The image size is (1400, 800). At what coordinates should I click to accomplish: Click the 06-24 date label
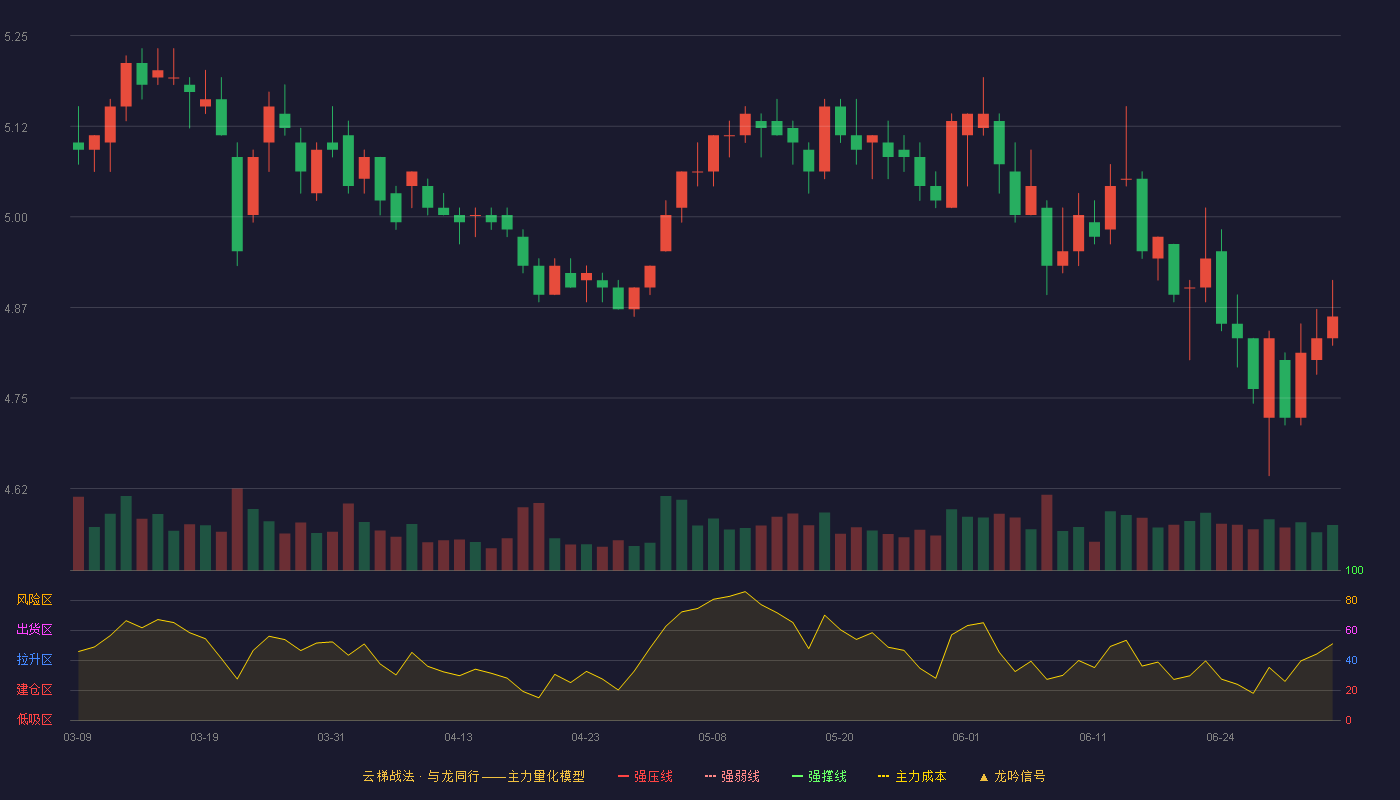[x=1220, y=737]
